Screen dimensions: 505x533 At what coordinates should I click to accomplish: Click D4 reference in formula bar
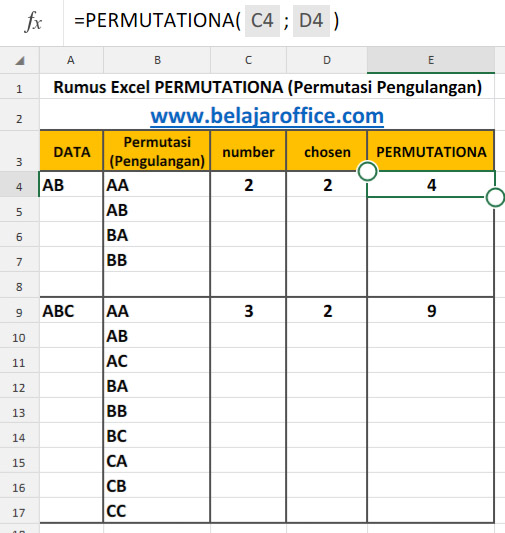click(311, 21)
